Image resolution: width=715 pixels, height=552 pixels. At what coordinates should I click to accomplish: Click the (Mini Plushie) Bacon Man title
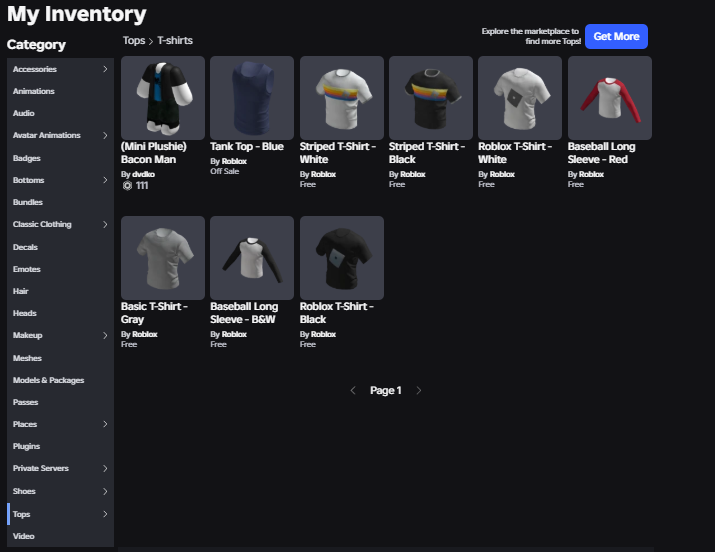click(x=154, y=153)
